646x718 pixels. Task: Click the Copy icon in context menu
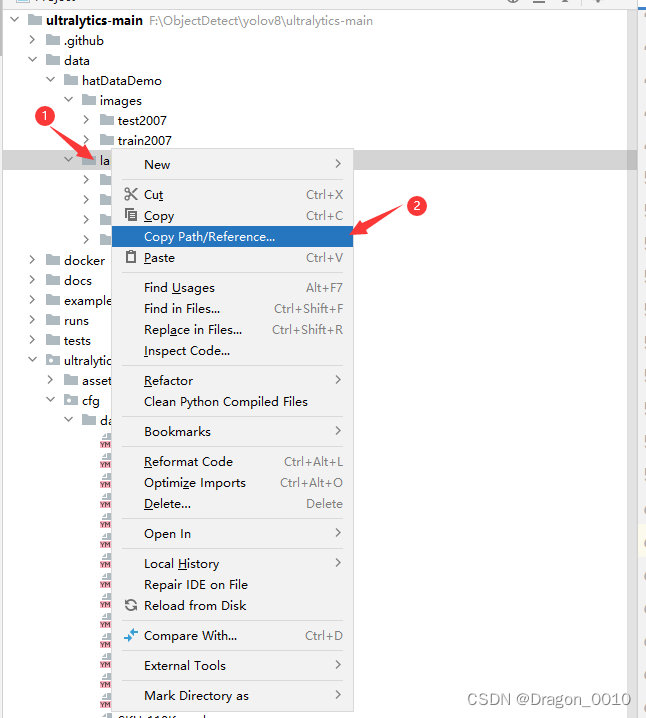131,215
